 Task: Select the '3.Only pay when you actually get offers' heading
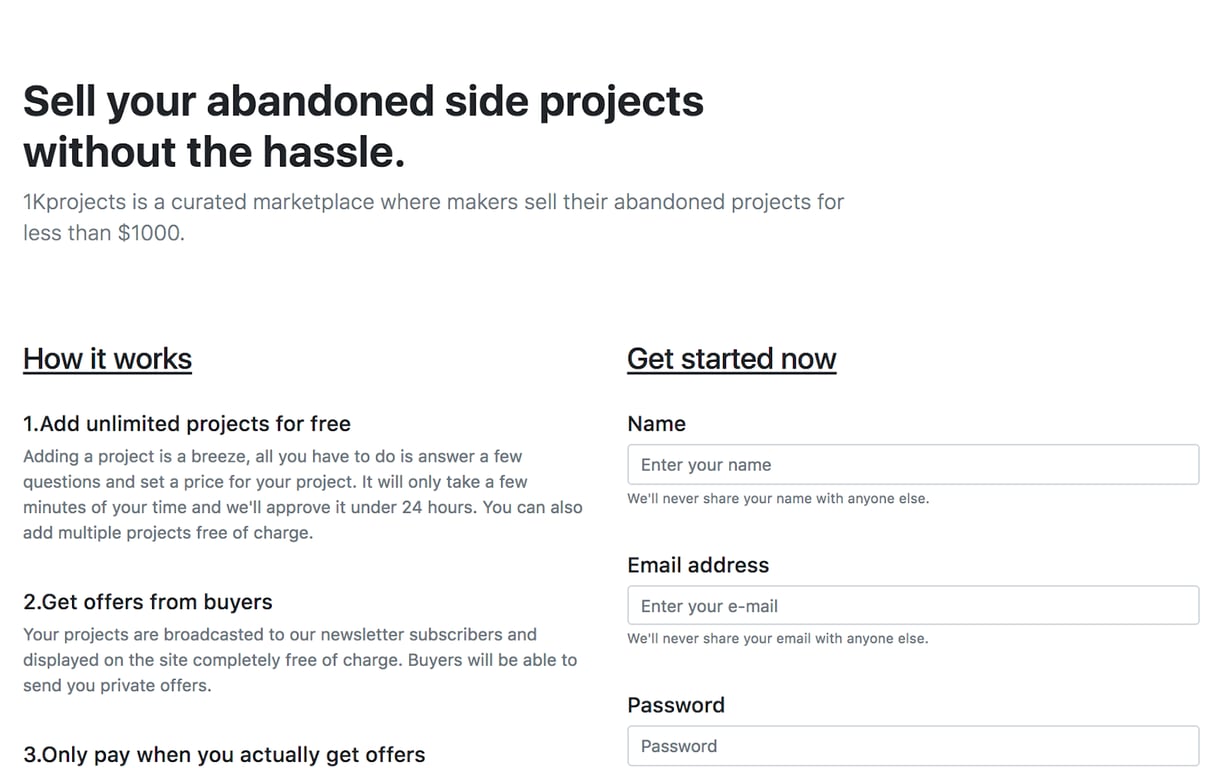224,754
